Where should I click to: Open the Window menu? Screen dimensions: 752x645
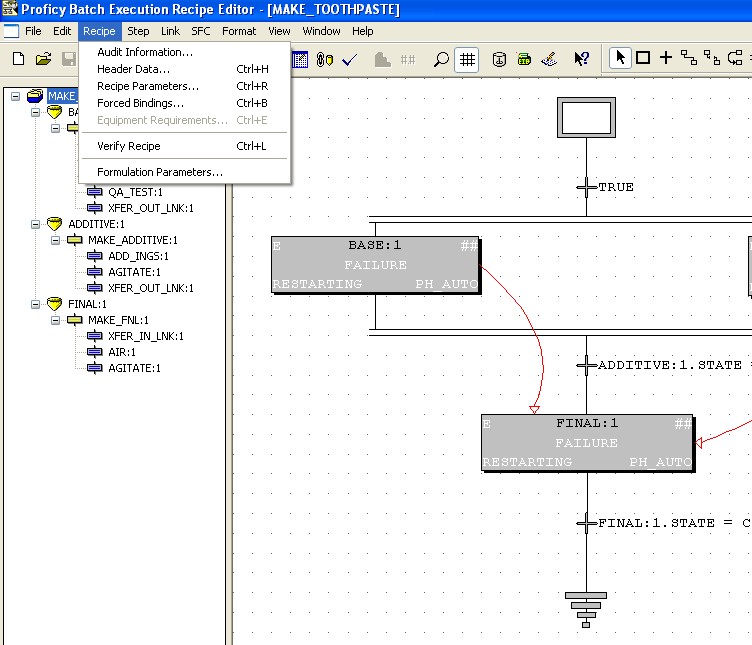321,31
